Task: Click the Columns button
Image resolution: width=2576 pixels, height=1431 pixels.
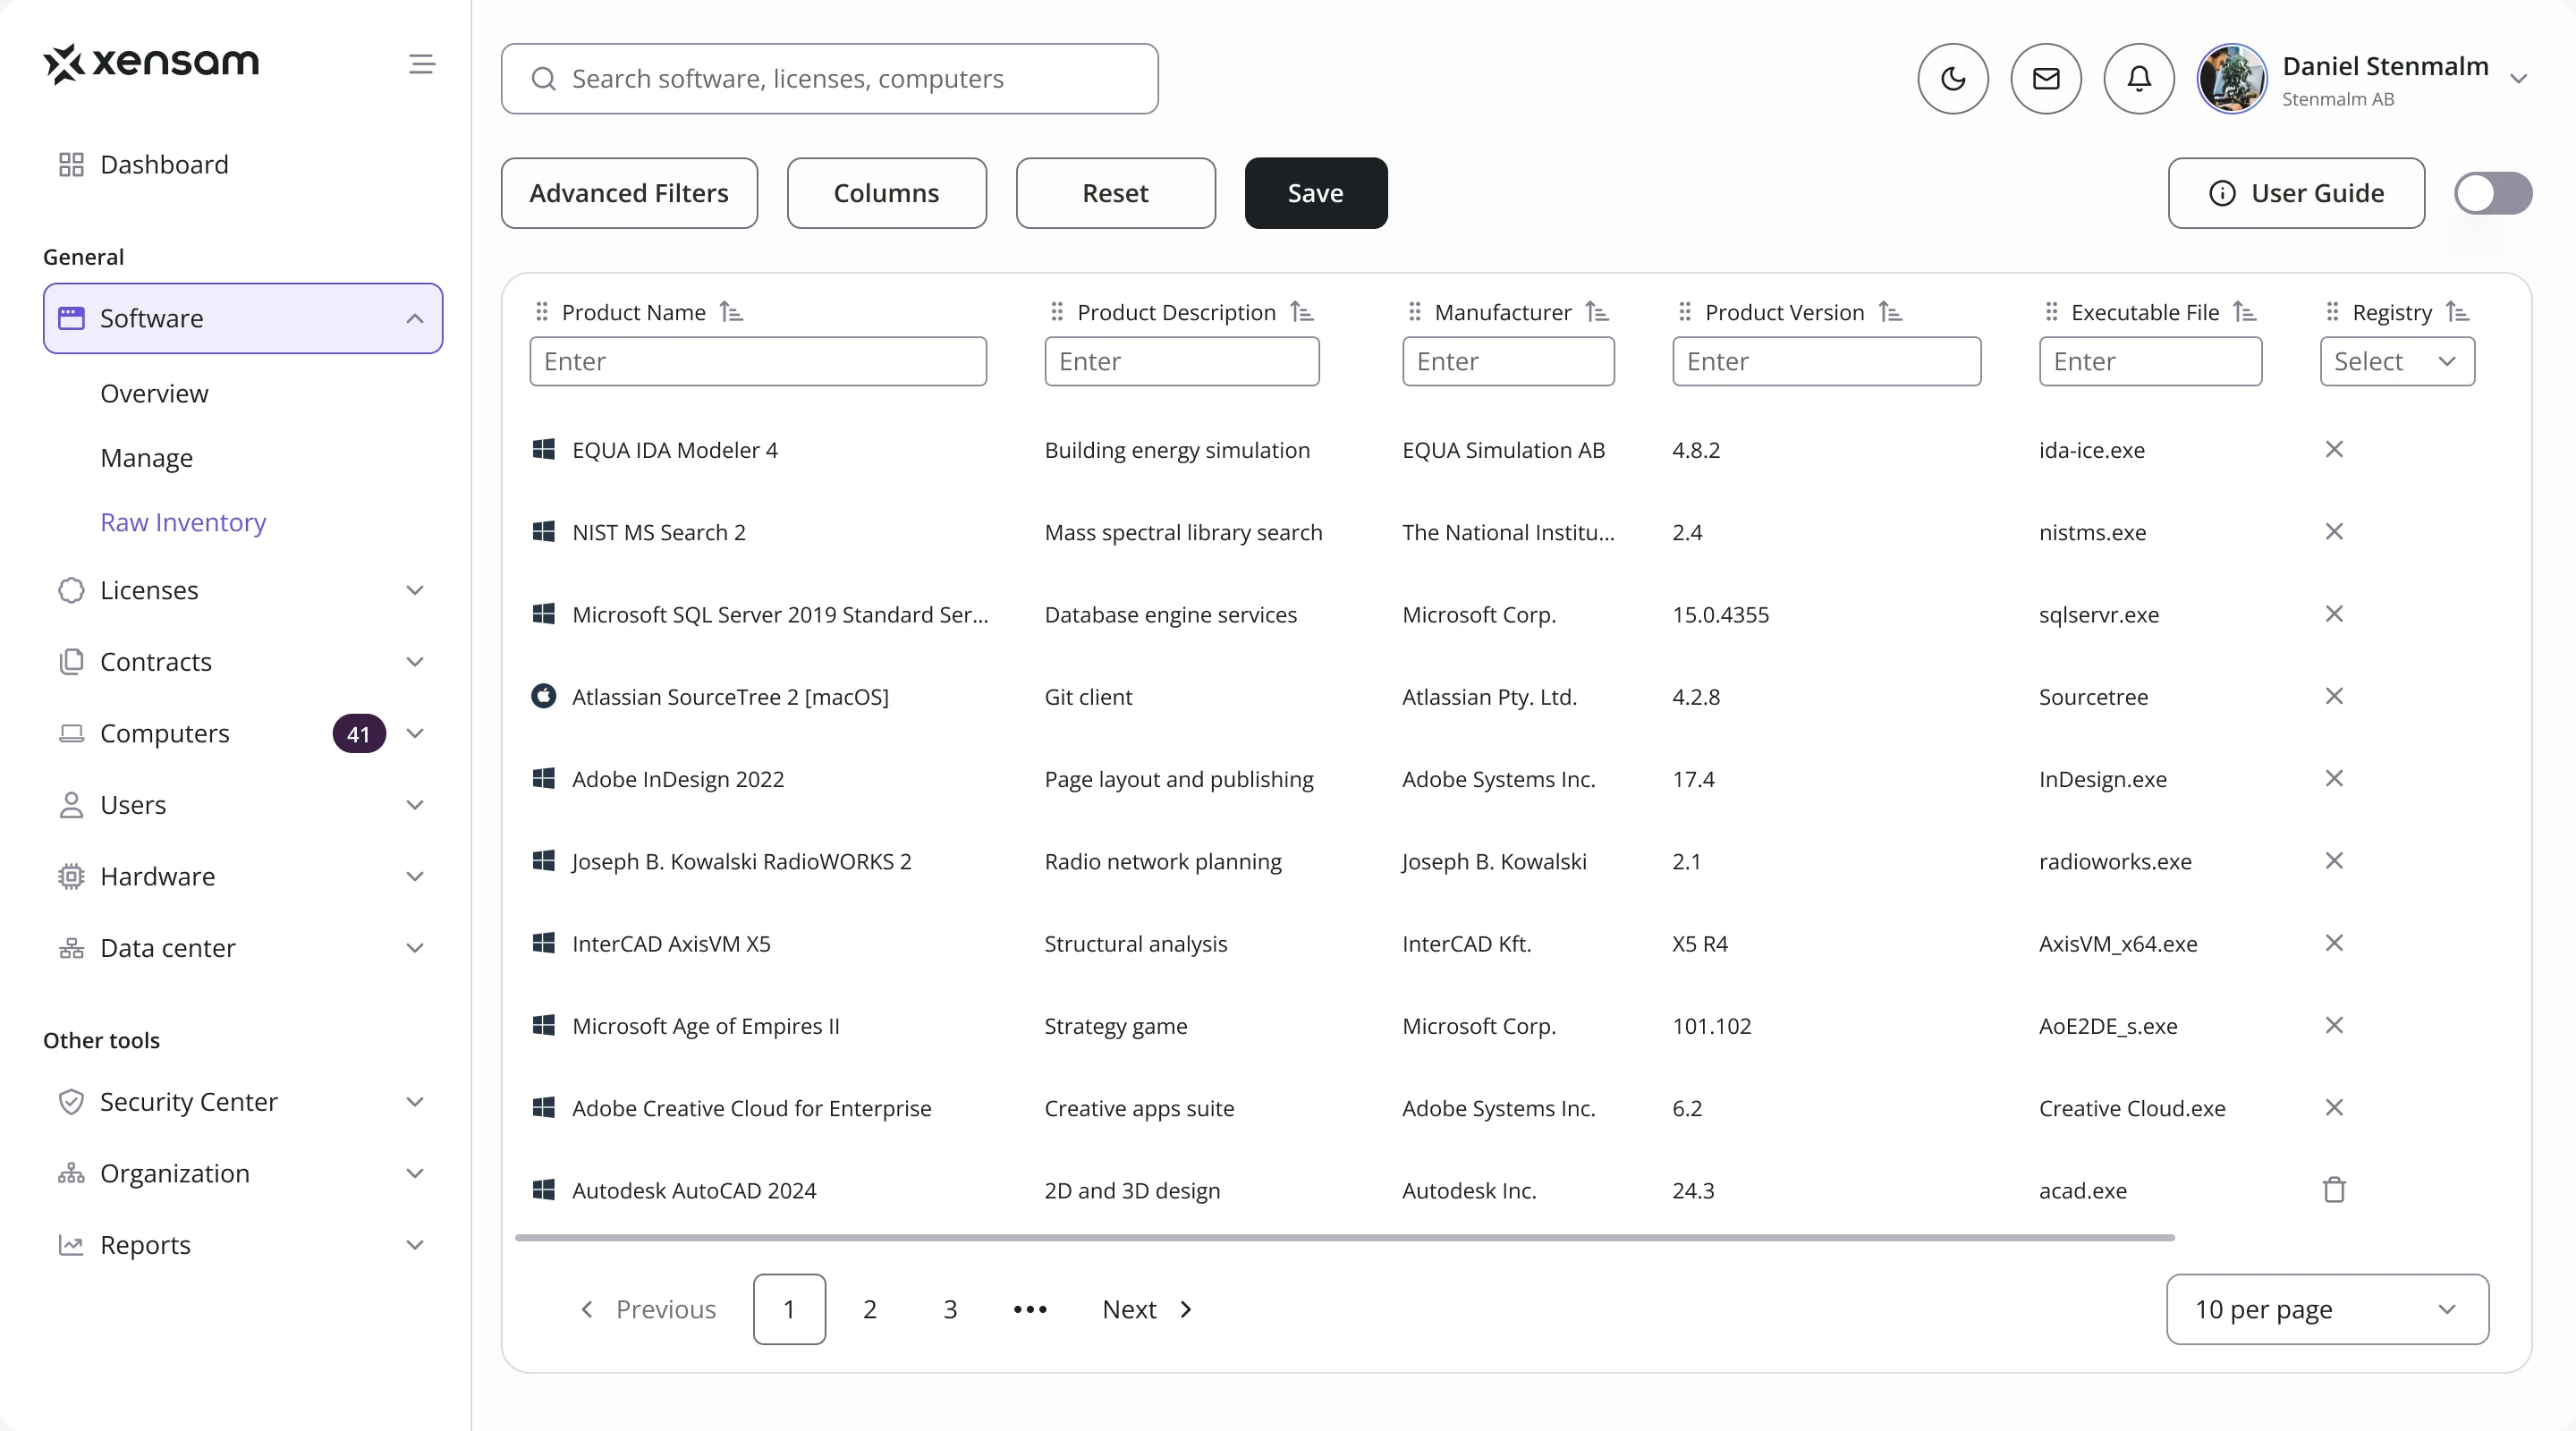Action: pos(886,193)
